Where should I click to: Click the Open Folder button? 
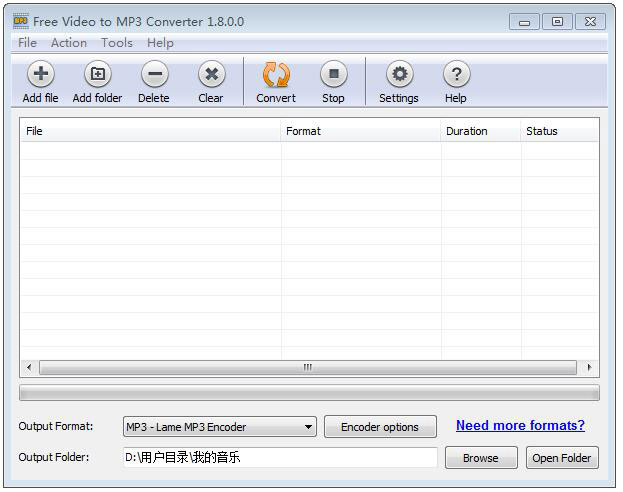562,458
